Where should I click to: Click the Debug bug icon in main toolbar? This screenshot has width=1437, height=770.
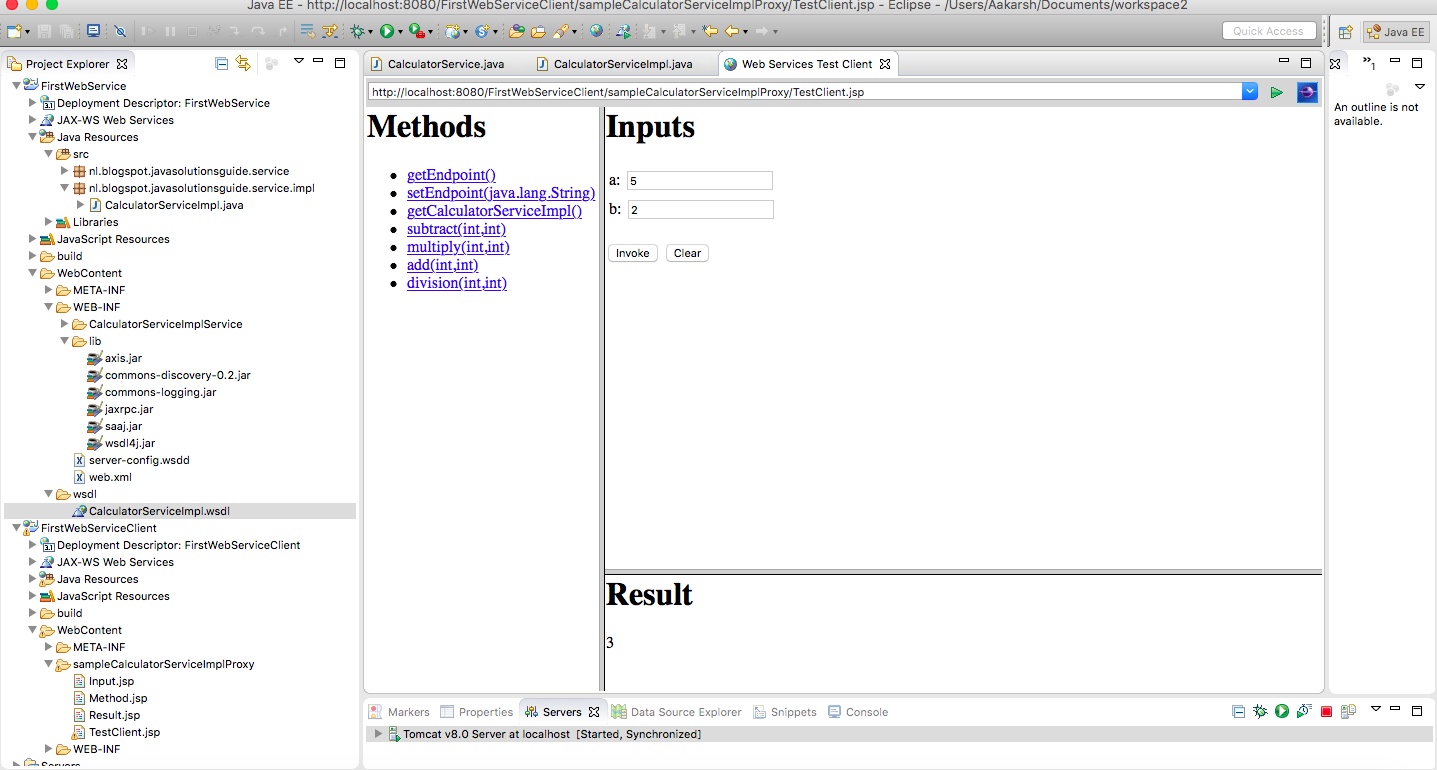point(357,31)
